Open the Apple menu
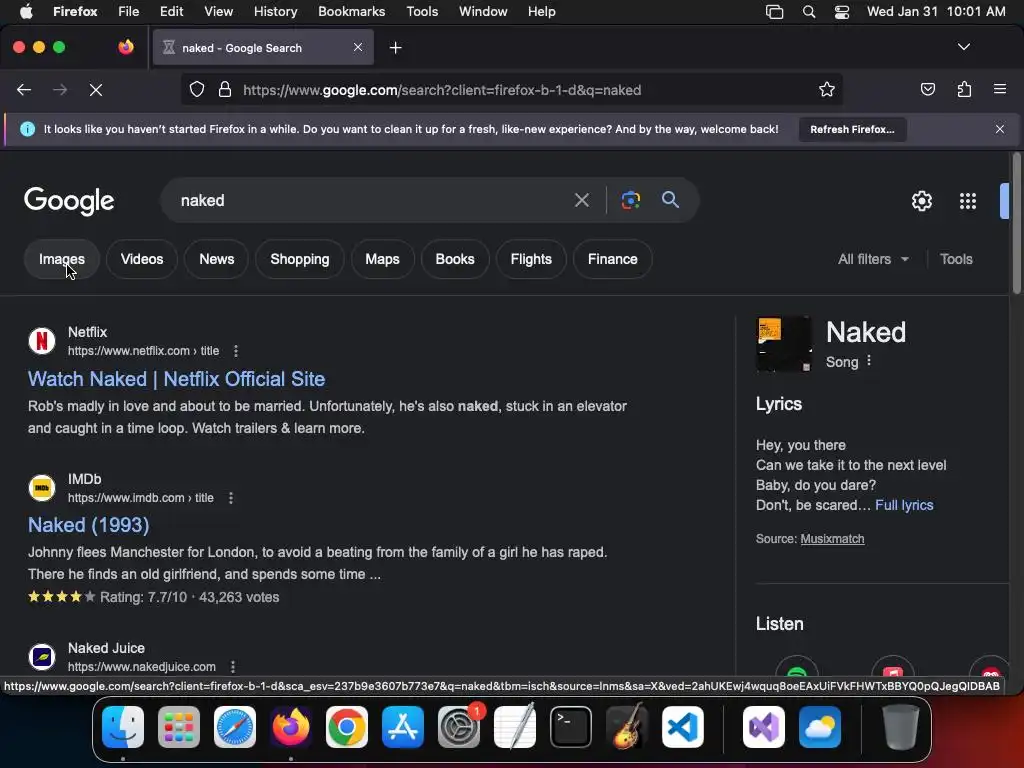Image resolution: width=1024 pixels, height=768 pixels. pyautogui.click(x=26, y=12)
